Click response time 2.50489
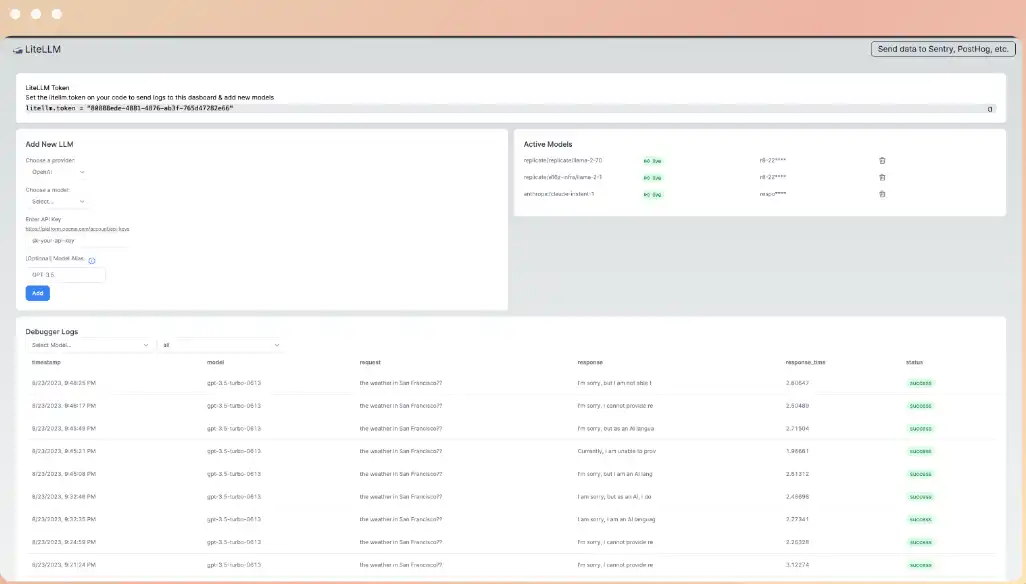Image resolution: width=1026 pixels, height=584 pixels. click(x=797, y=406)
